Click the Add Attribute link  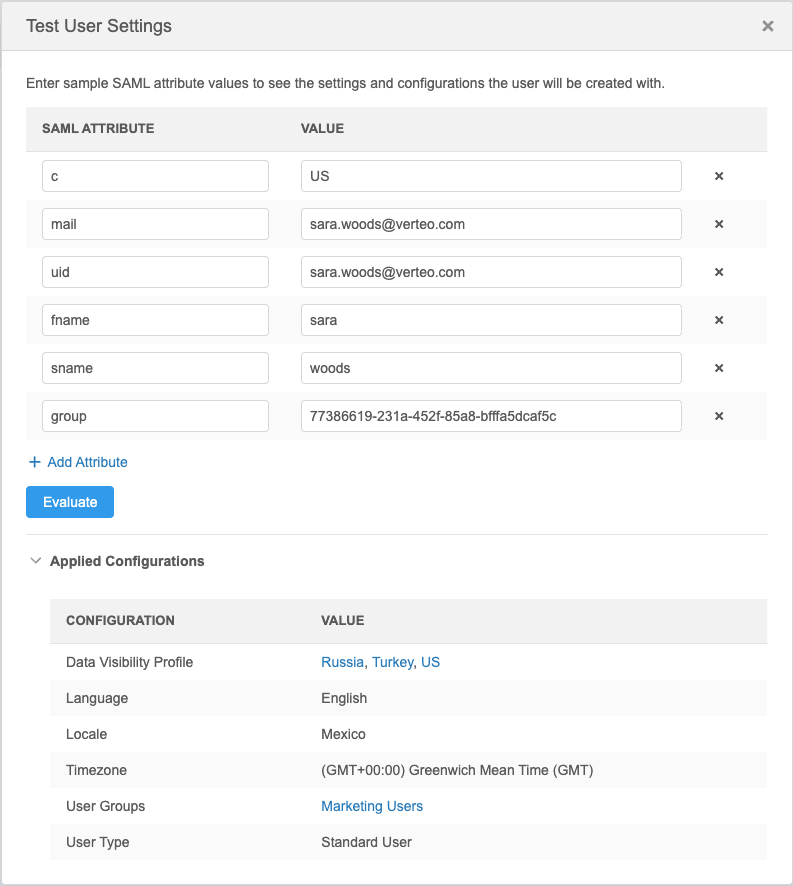[78, 462]
